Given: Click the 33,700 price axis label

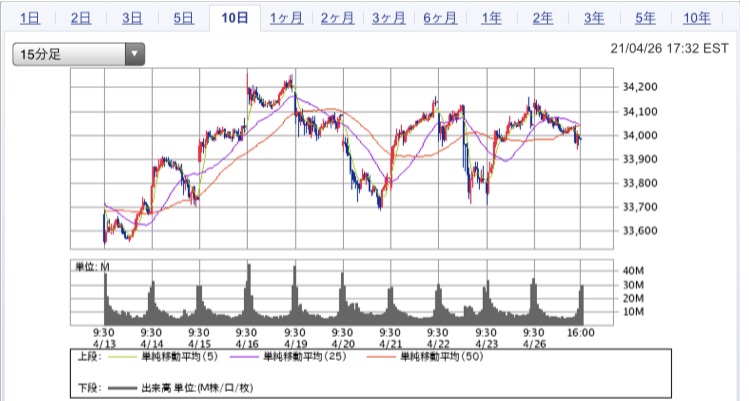Looking at the screenshot, I should coord(640,207).
